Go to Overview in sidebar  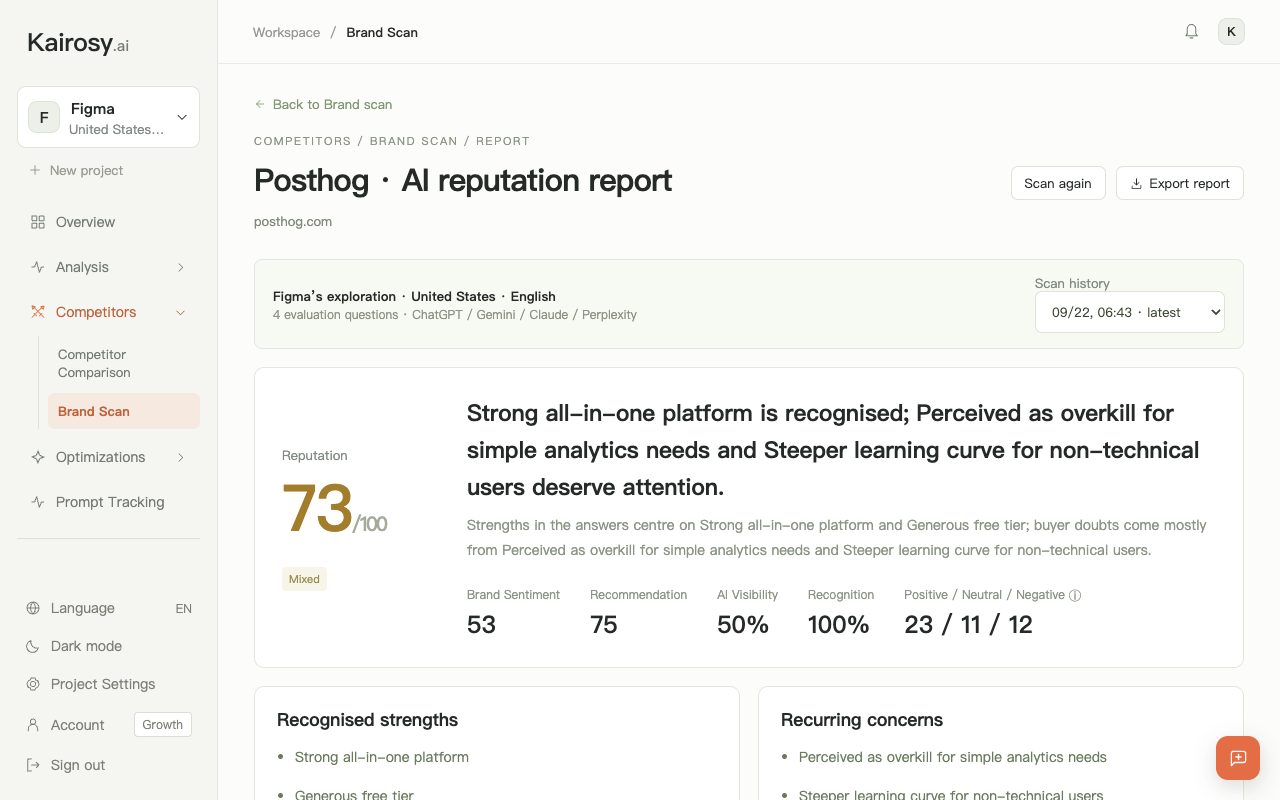[108, 222]
